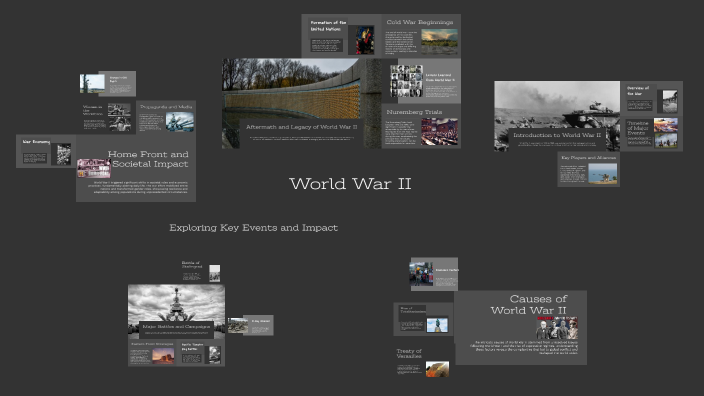Click the pink poster image beside Home Front heading
The image size is (704, 396).
(94, 168)
